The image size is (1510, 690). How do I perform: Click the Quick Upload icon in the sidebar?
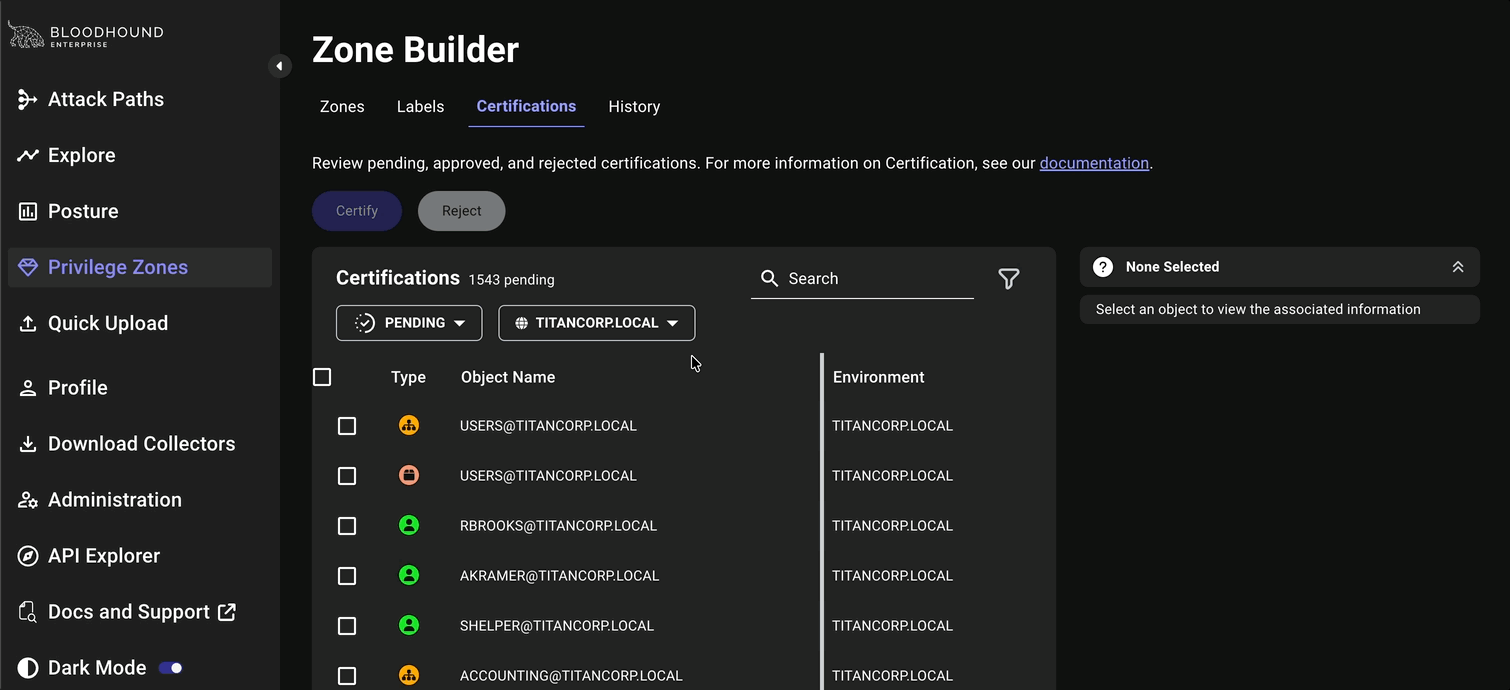tap(28, 323)
